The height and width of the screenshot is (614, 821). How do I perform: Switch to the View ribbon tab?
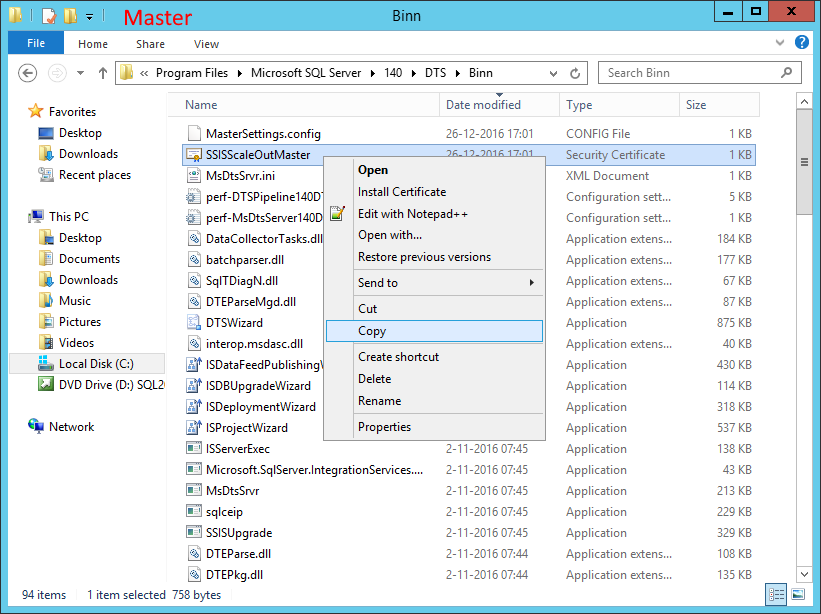pos(206,44)
